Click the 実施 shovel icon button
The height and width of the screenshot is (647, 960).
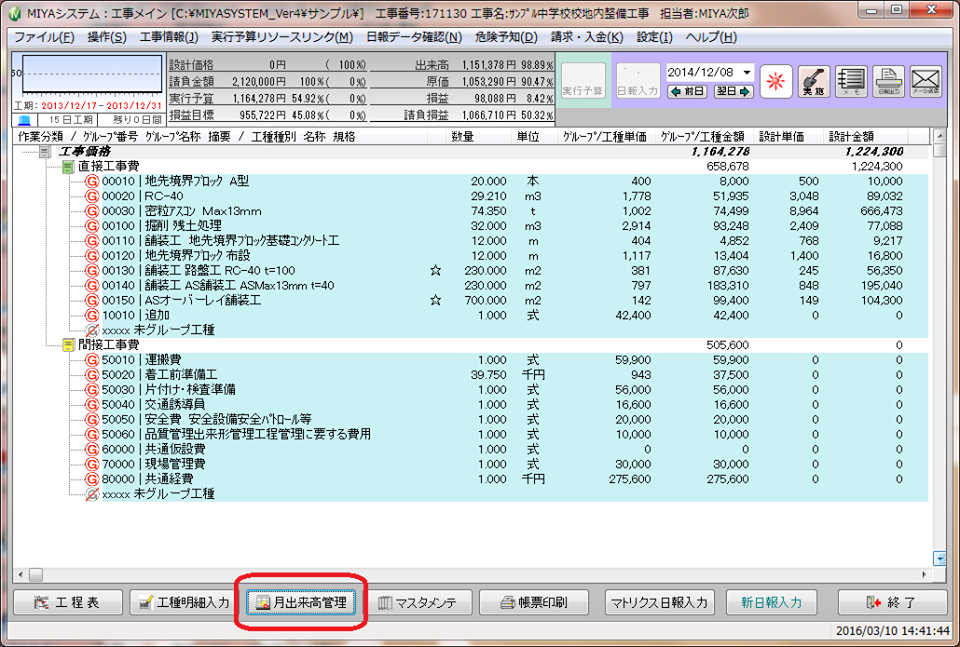[814, 81]
